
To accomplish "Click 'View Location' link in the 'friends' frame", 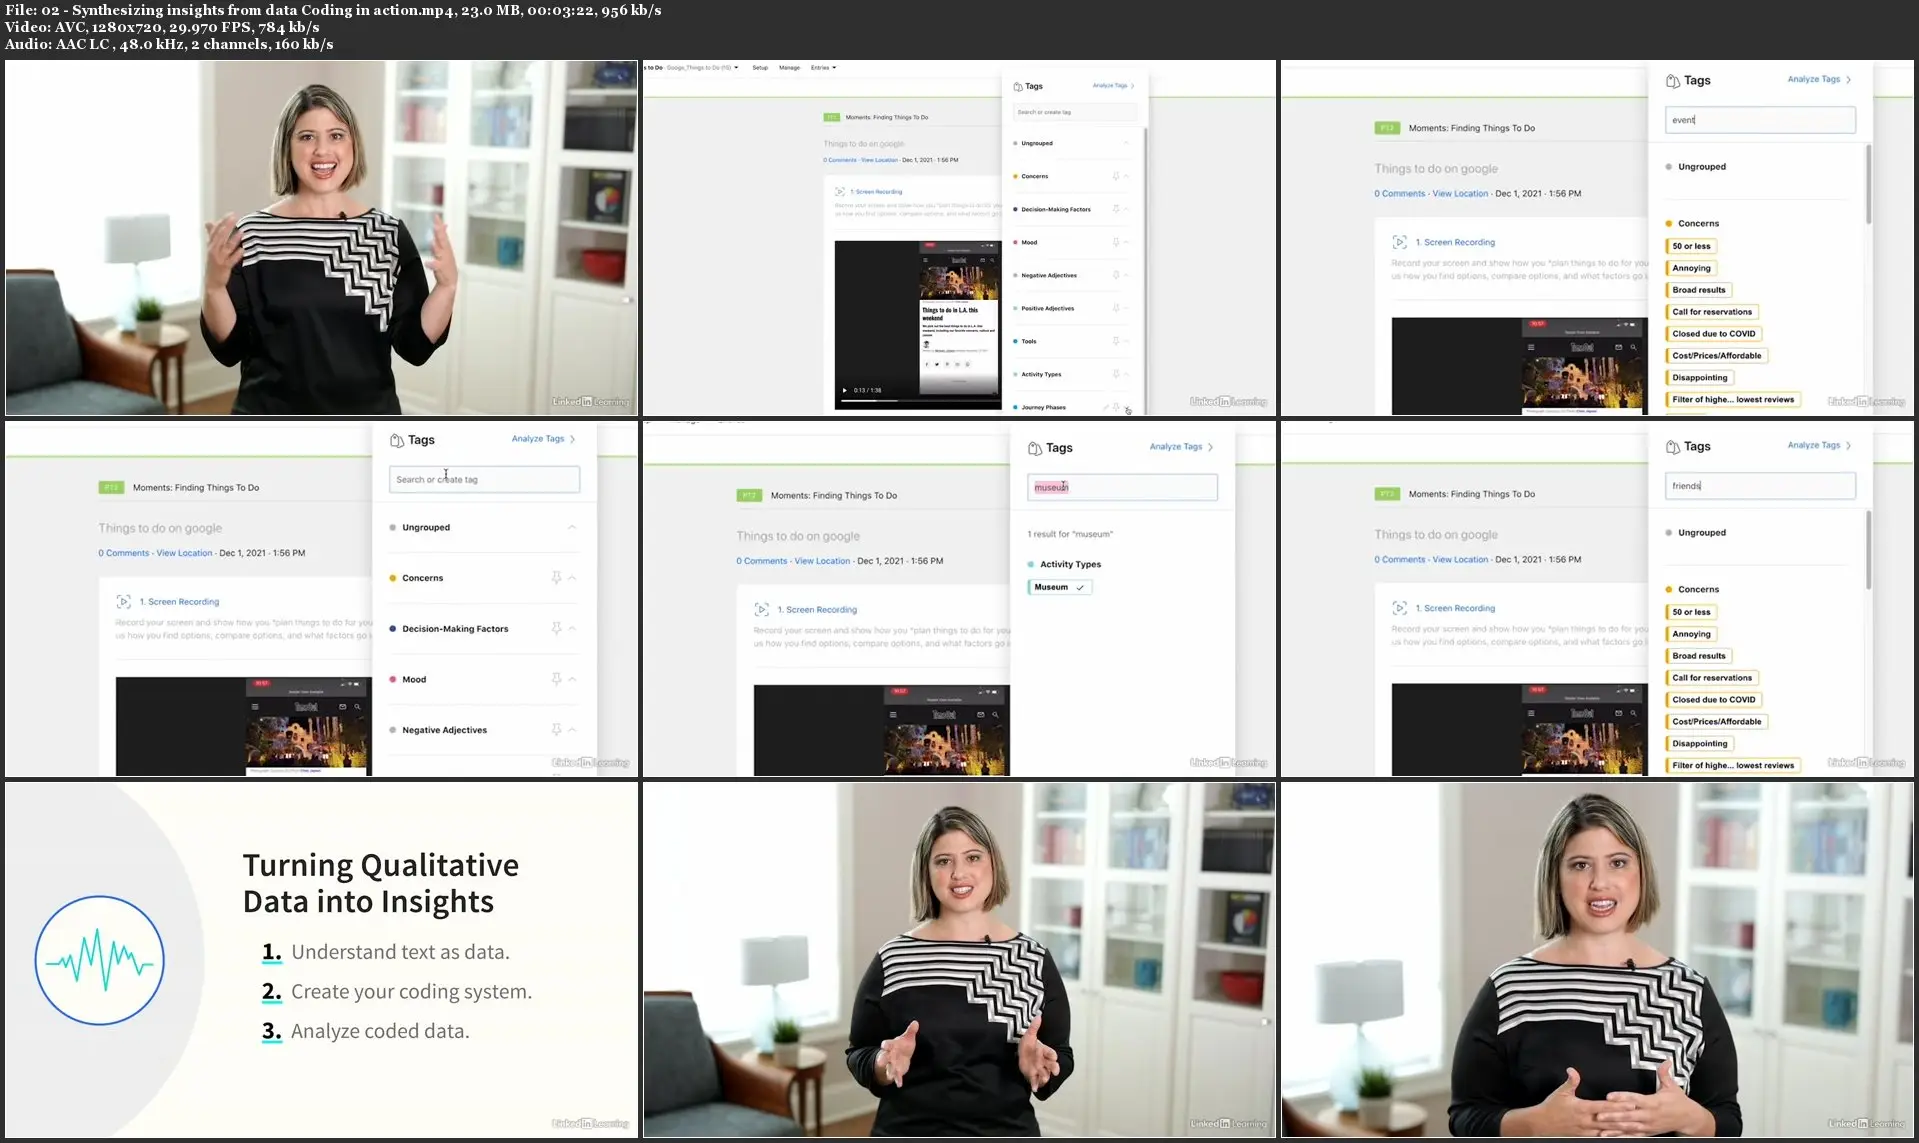I will pos(1460,560).
